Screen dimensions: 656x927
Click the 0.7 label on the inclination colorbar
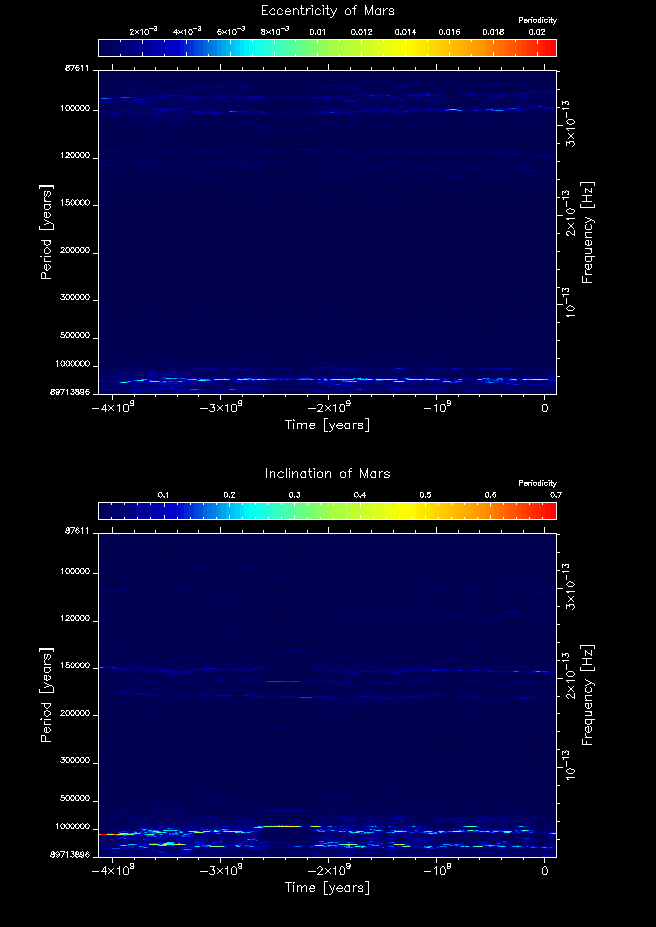(x=555, y=495)
